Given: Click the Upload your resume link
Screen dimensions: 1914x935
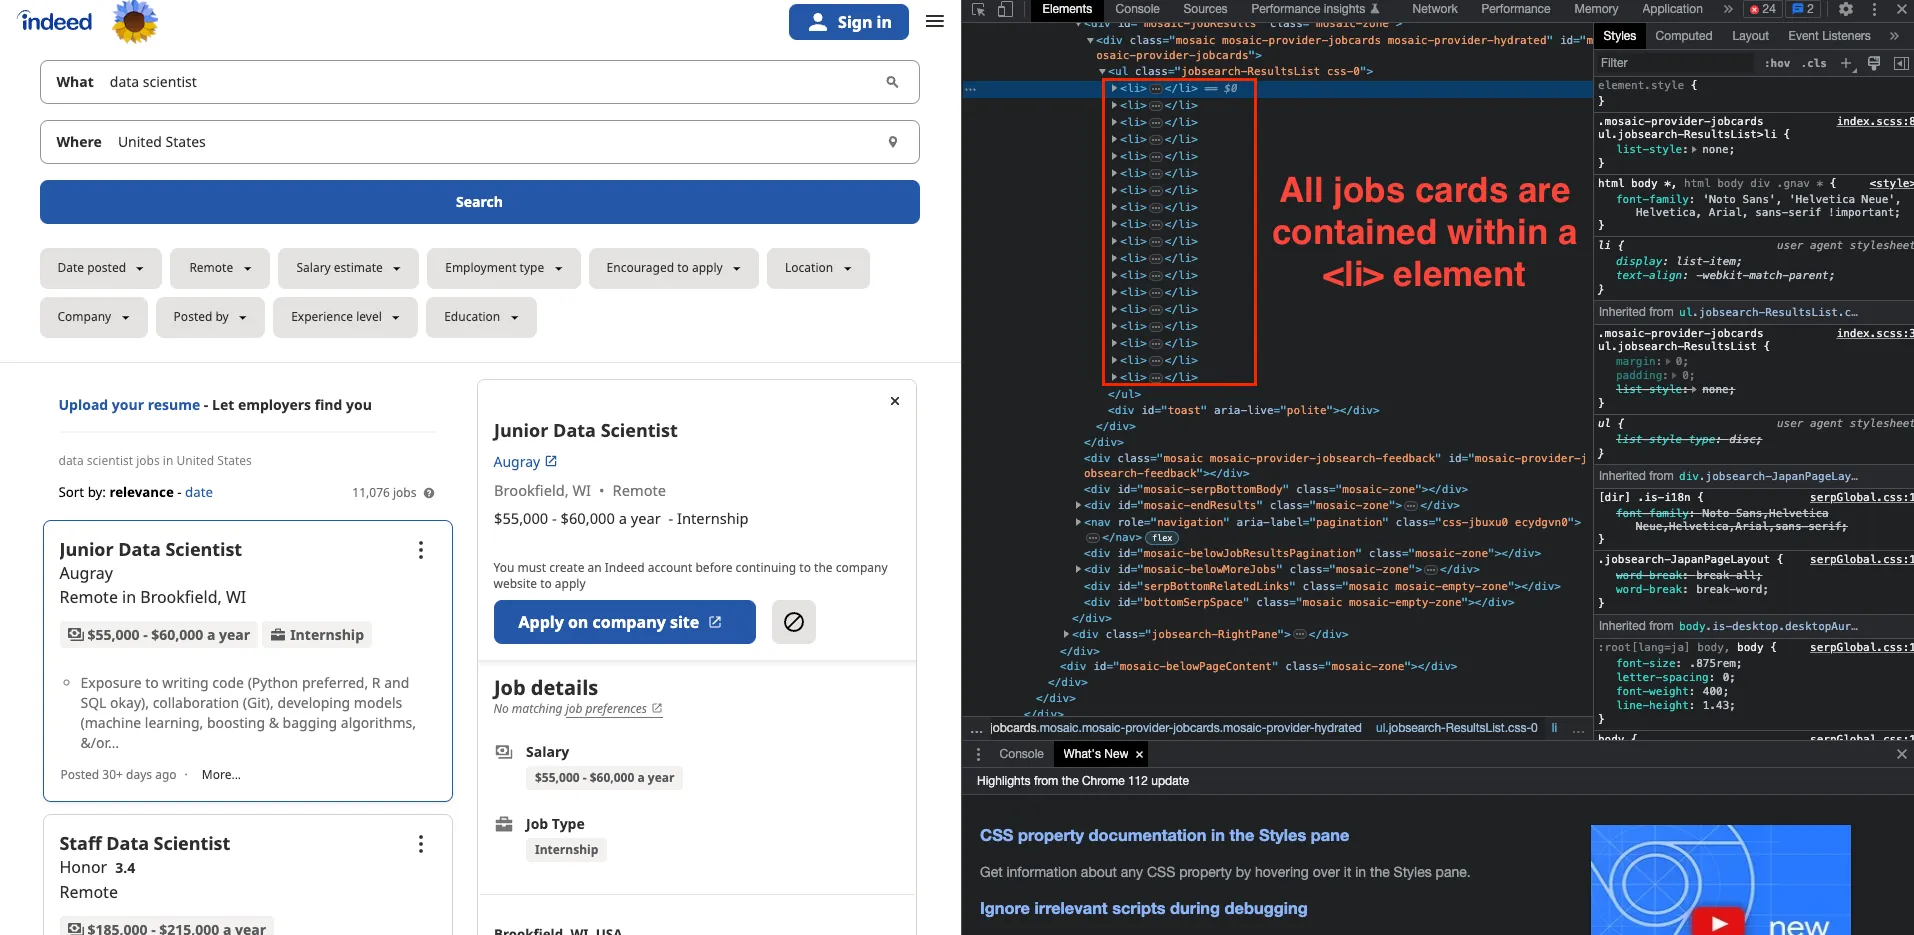Looking at the screenshot, I should [129, 405].
